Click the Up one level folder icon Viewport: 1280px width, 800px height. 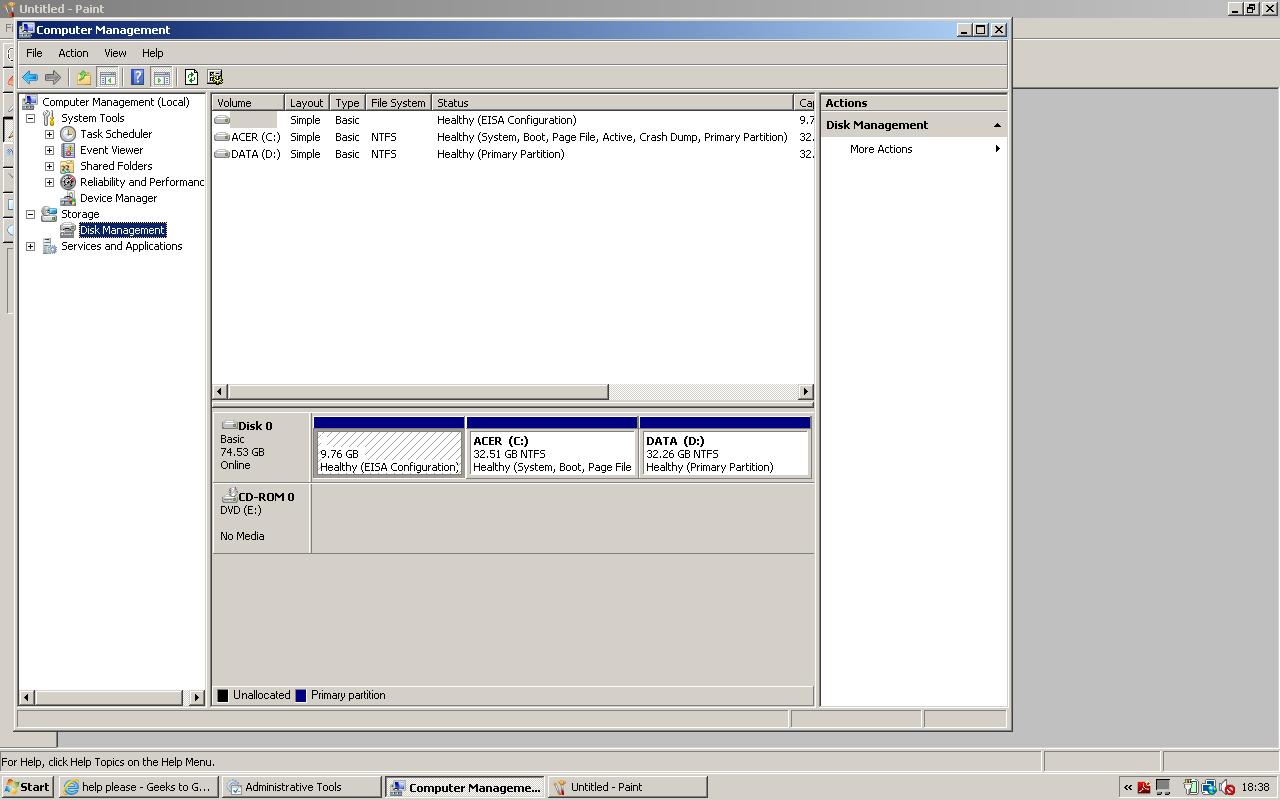click(84, 77)
